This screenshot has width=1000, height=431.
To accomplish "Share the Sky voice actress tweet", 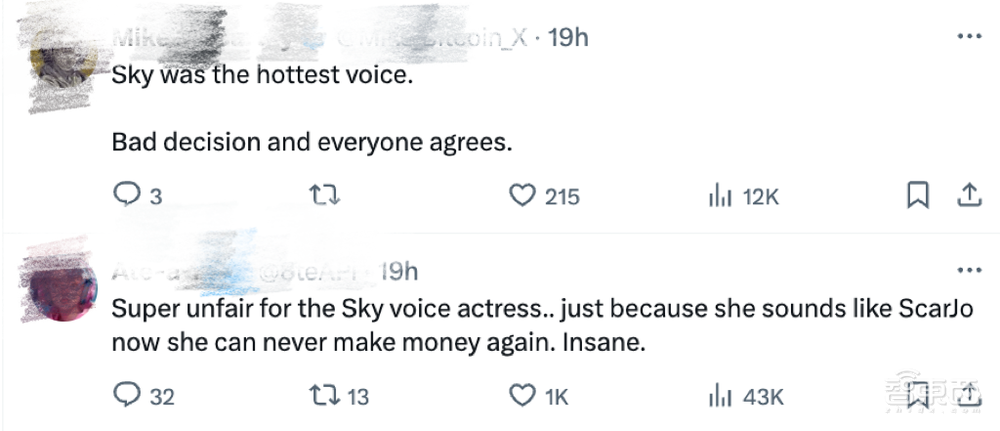I will click(x=968, y=396).
